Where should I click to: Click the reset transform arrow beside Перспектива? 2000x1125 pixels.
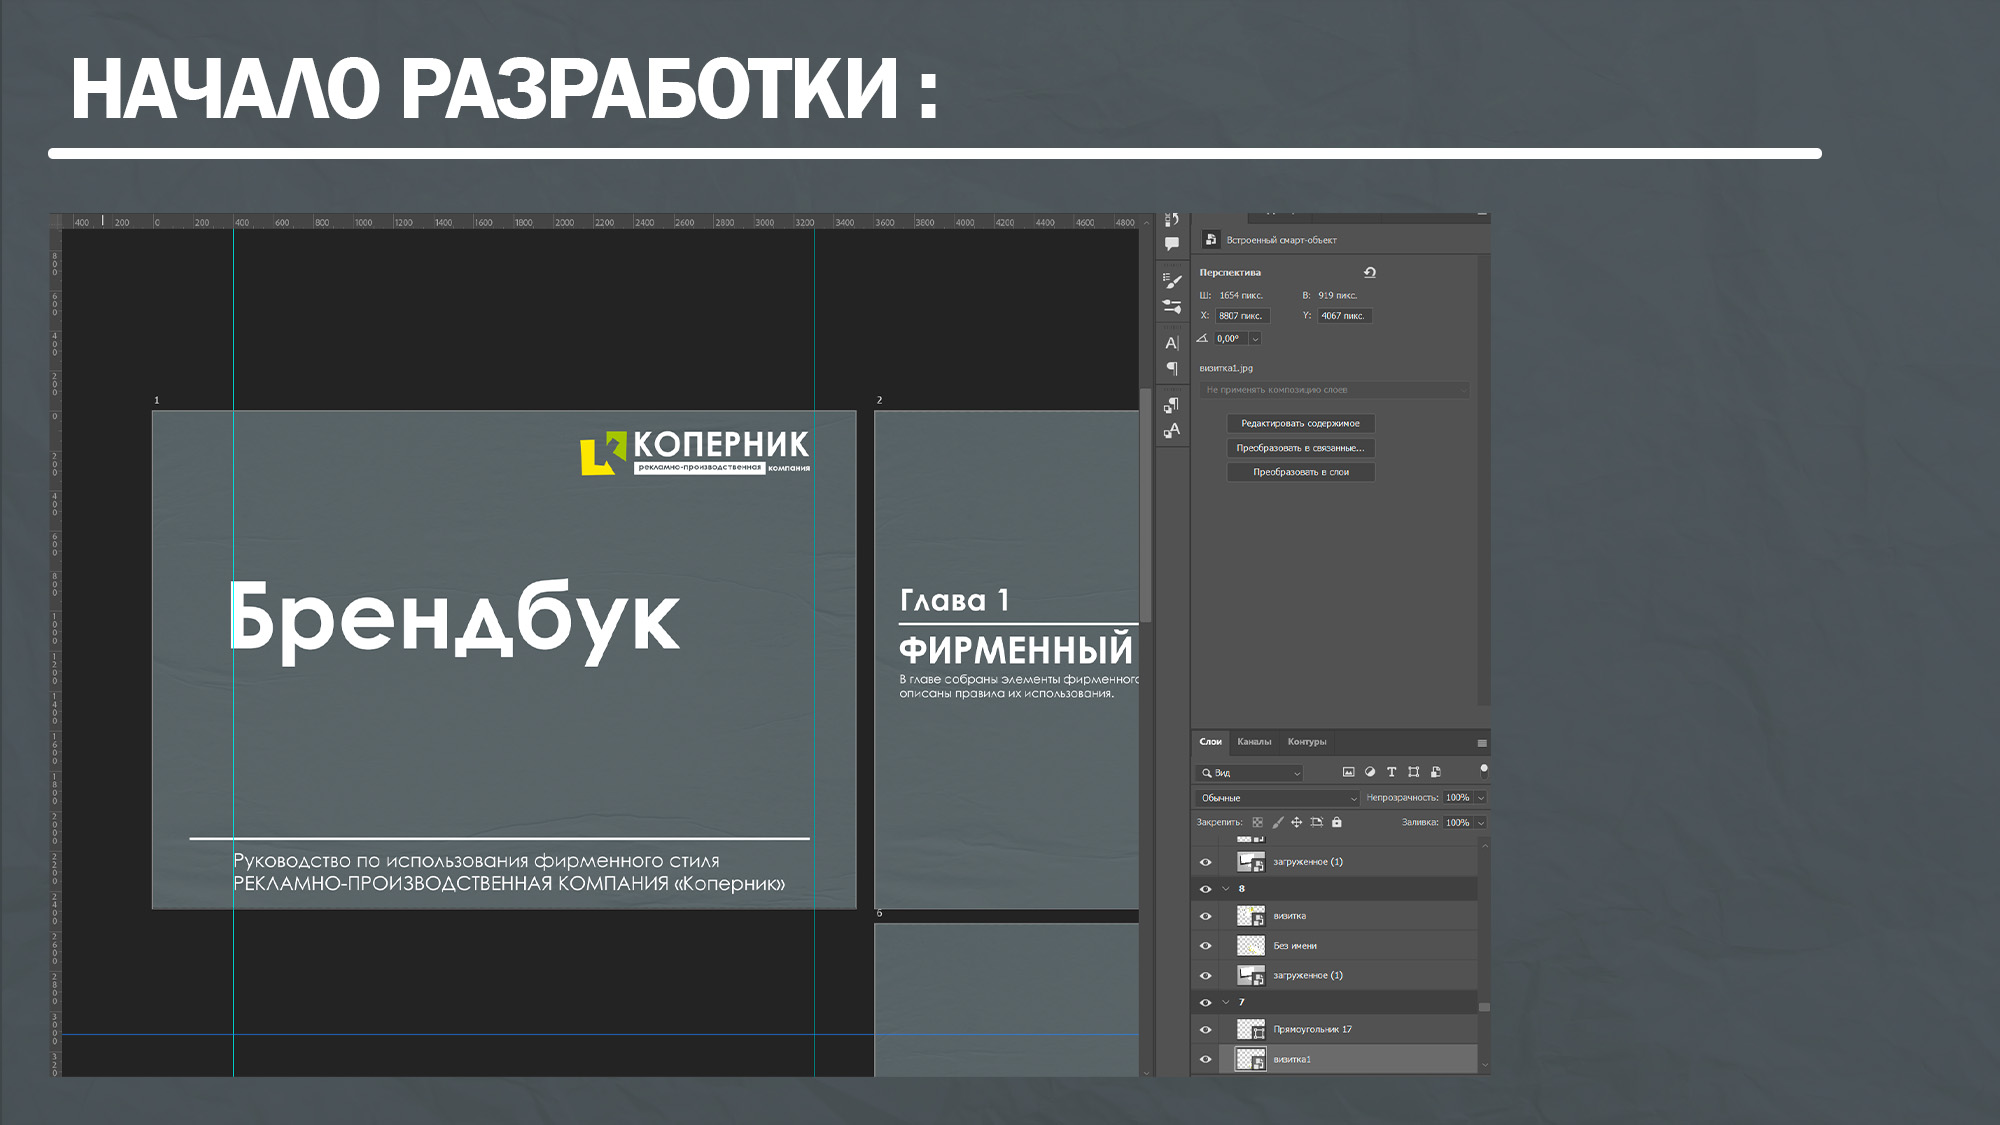1370,272
